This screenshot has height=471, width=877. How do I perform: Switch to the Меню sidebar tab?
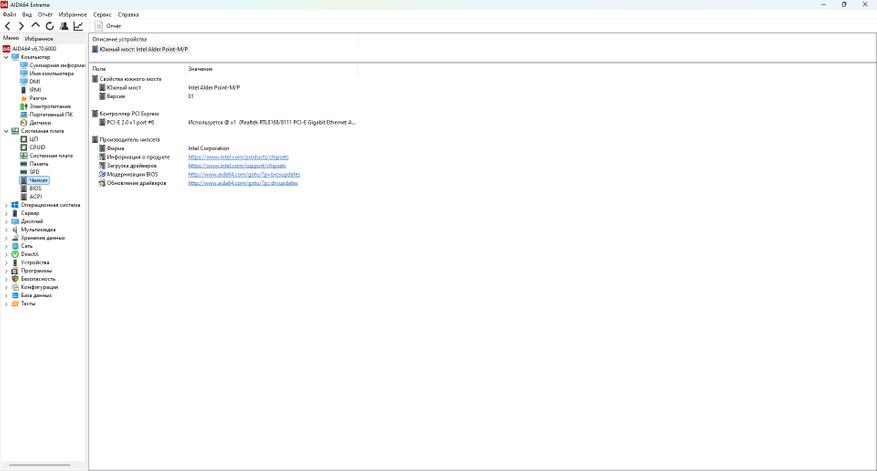coord(11,38)
